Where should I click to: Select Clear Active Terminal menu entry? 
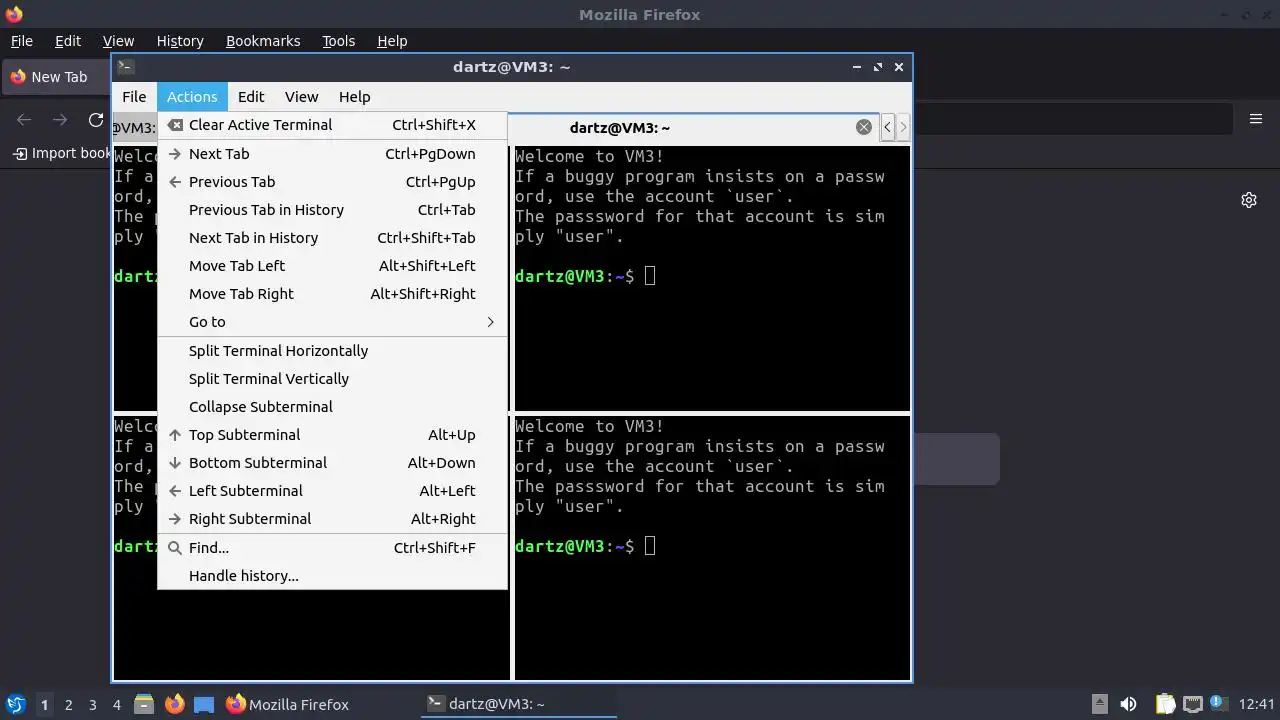pos(332,125)
